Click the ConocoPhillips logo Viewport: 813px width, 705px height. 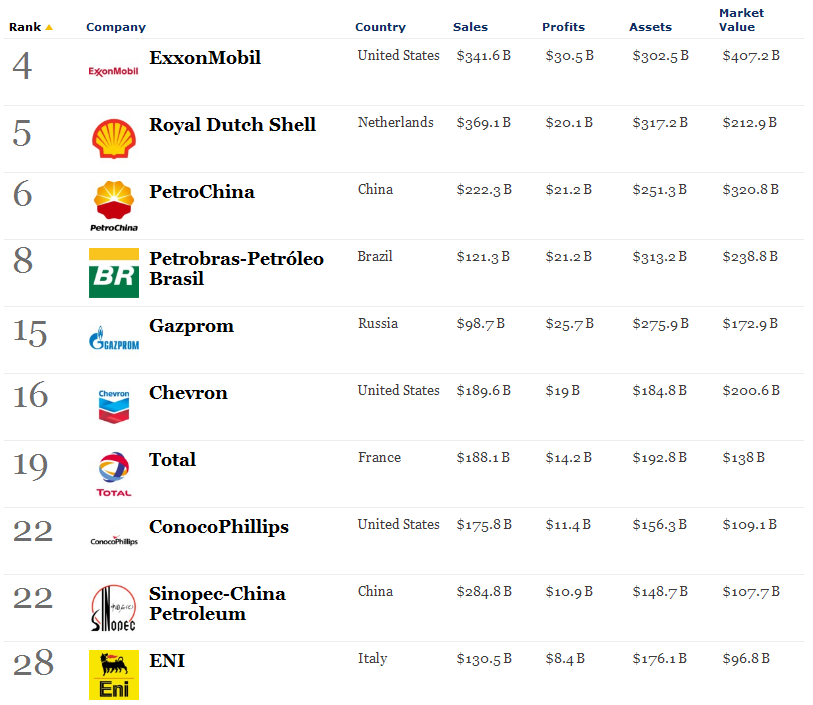pyautogui.click(x=114, y=541)
